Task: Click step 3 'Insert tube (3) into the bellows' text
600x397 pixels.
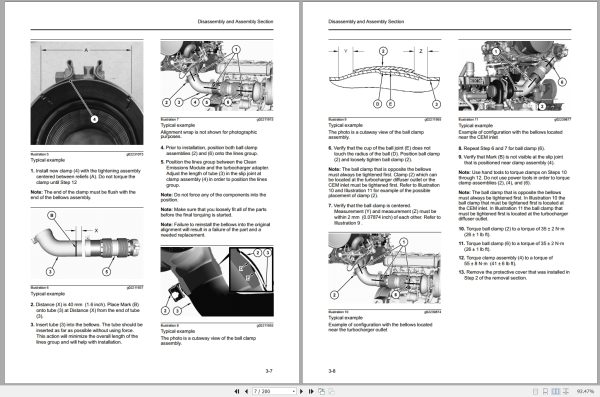Action: point(86,333)
